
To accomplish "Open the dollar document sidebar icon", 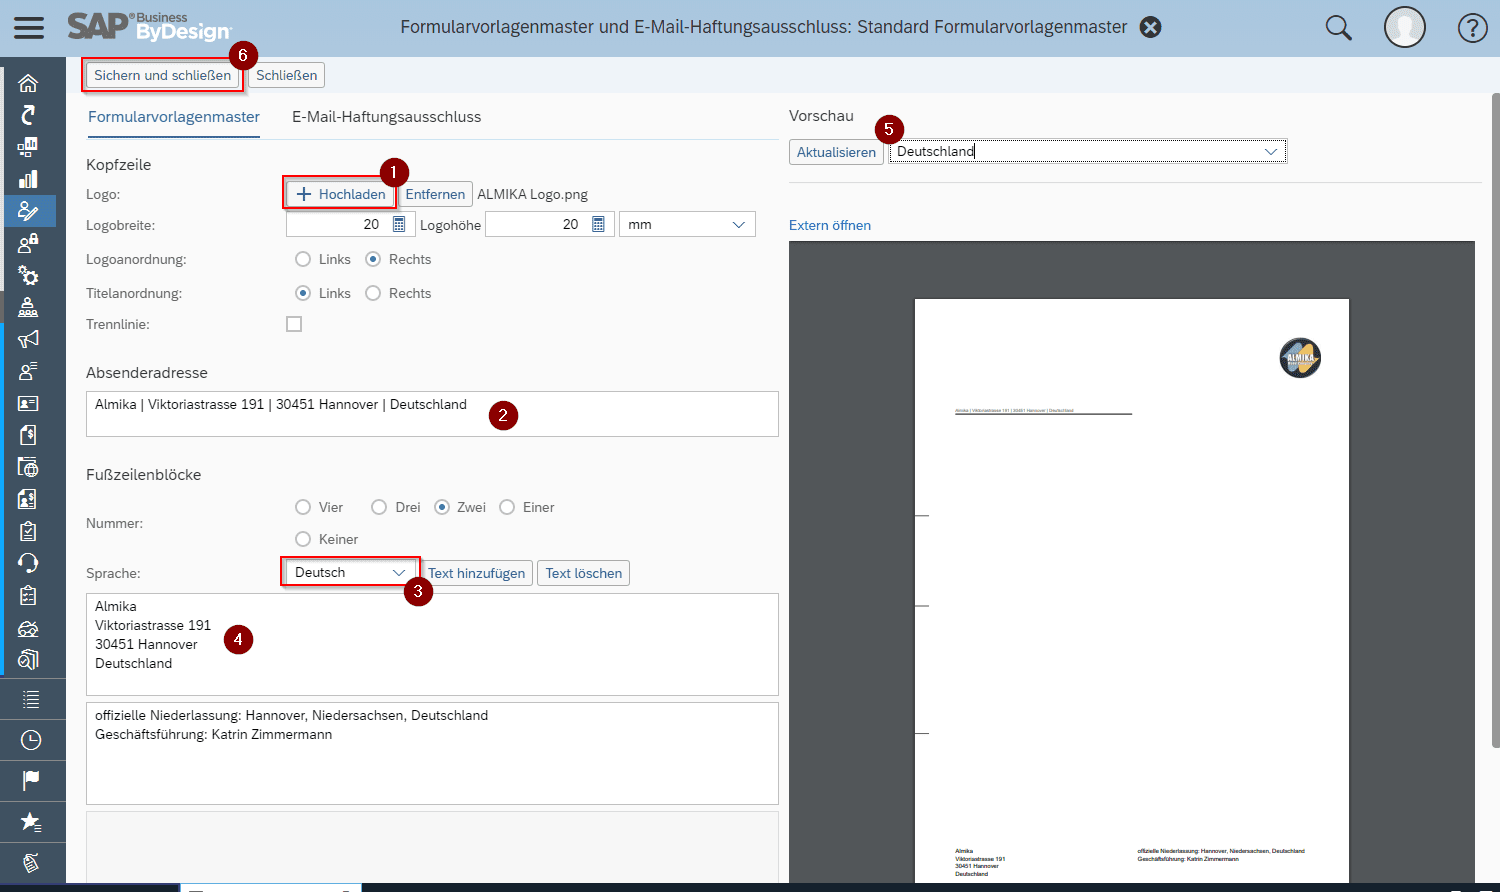I will (29, 435).
